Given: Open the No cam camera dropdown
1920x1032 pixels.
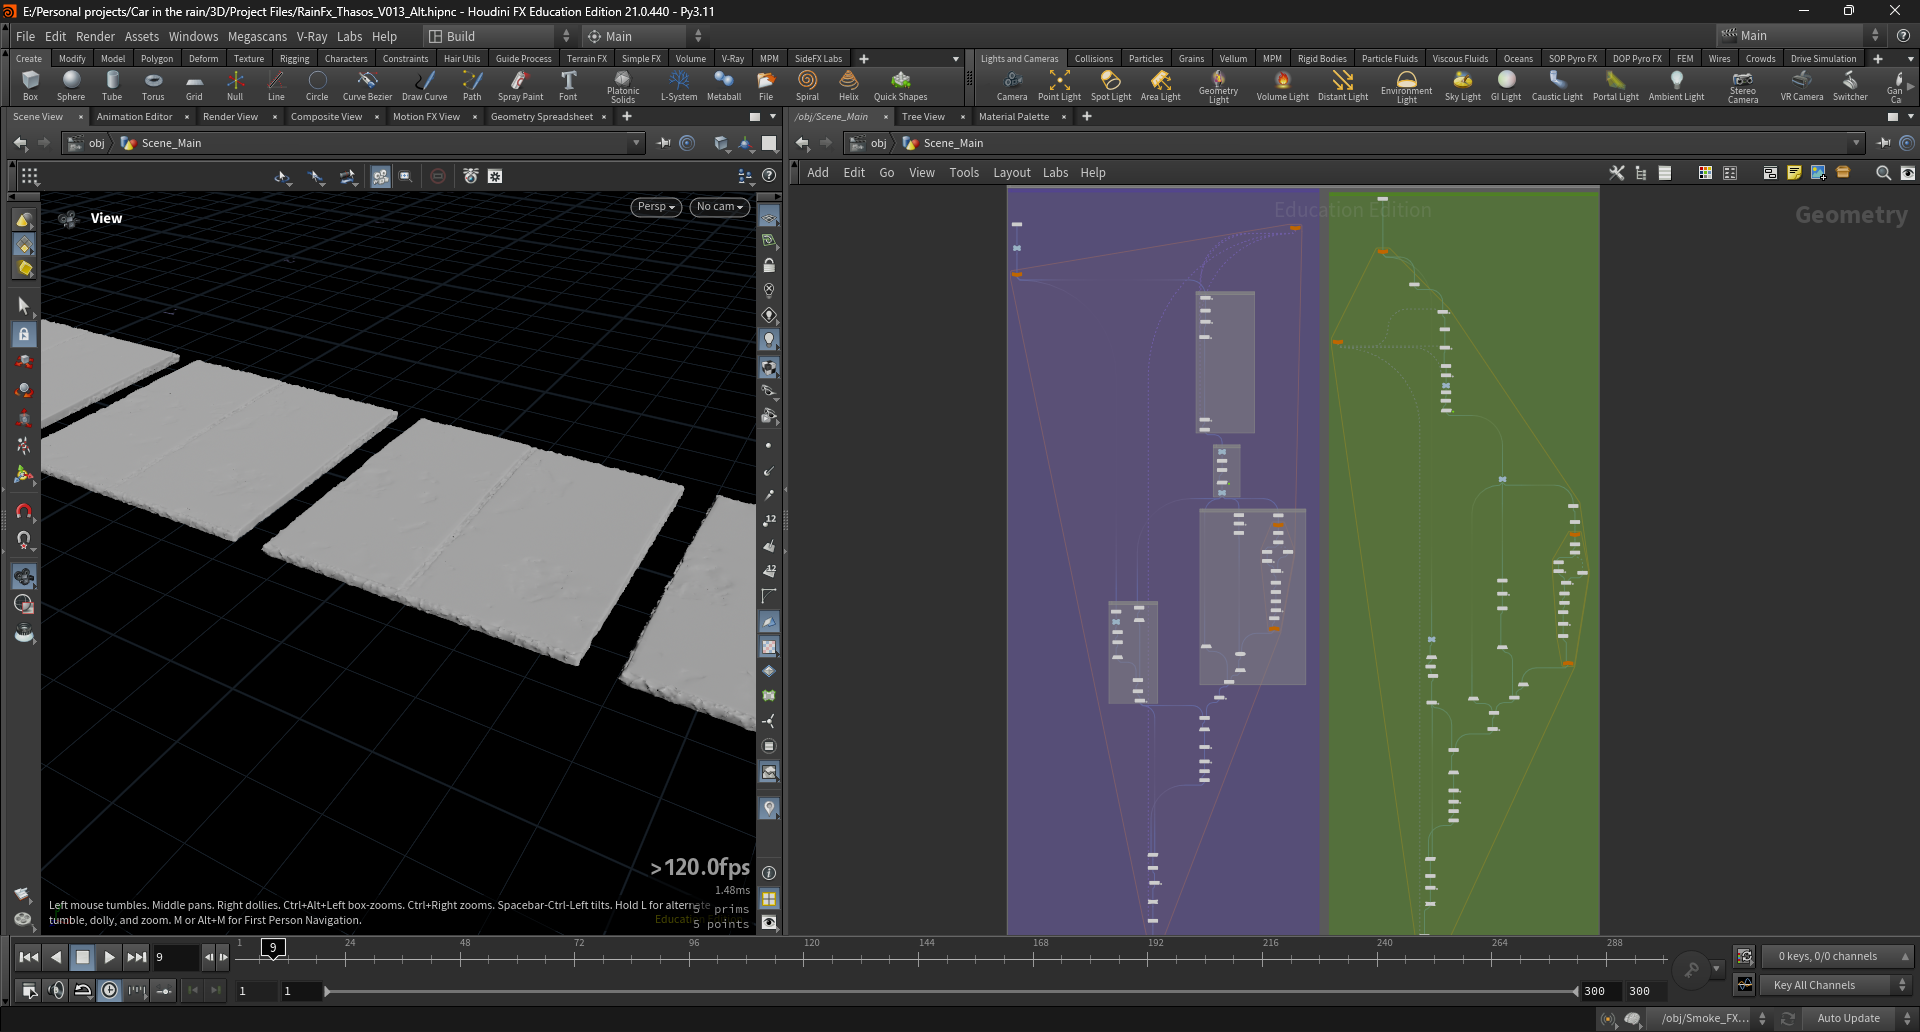Looking at the screenshot, I should [720, 207].
